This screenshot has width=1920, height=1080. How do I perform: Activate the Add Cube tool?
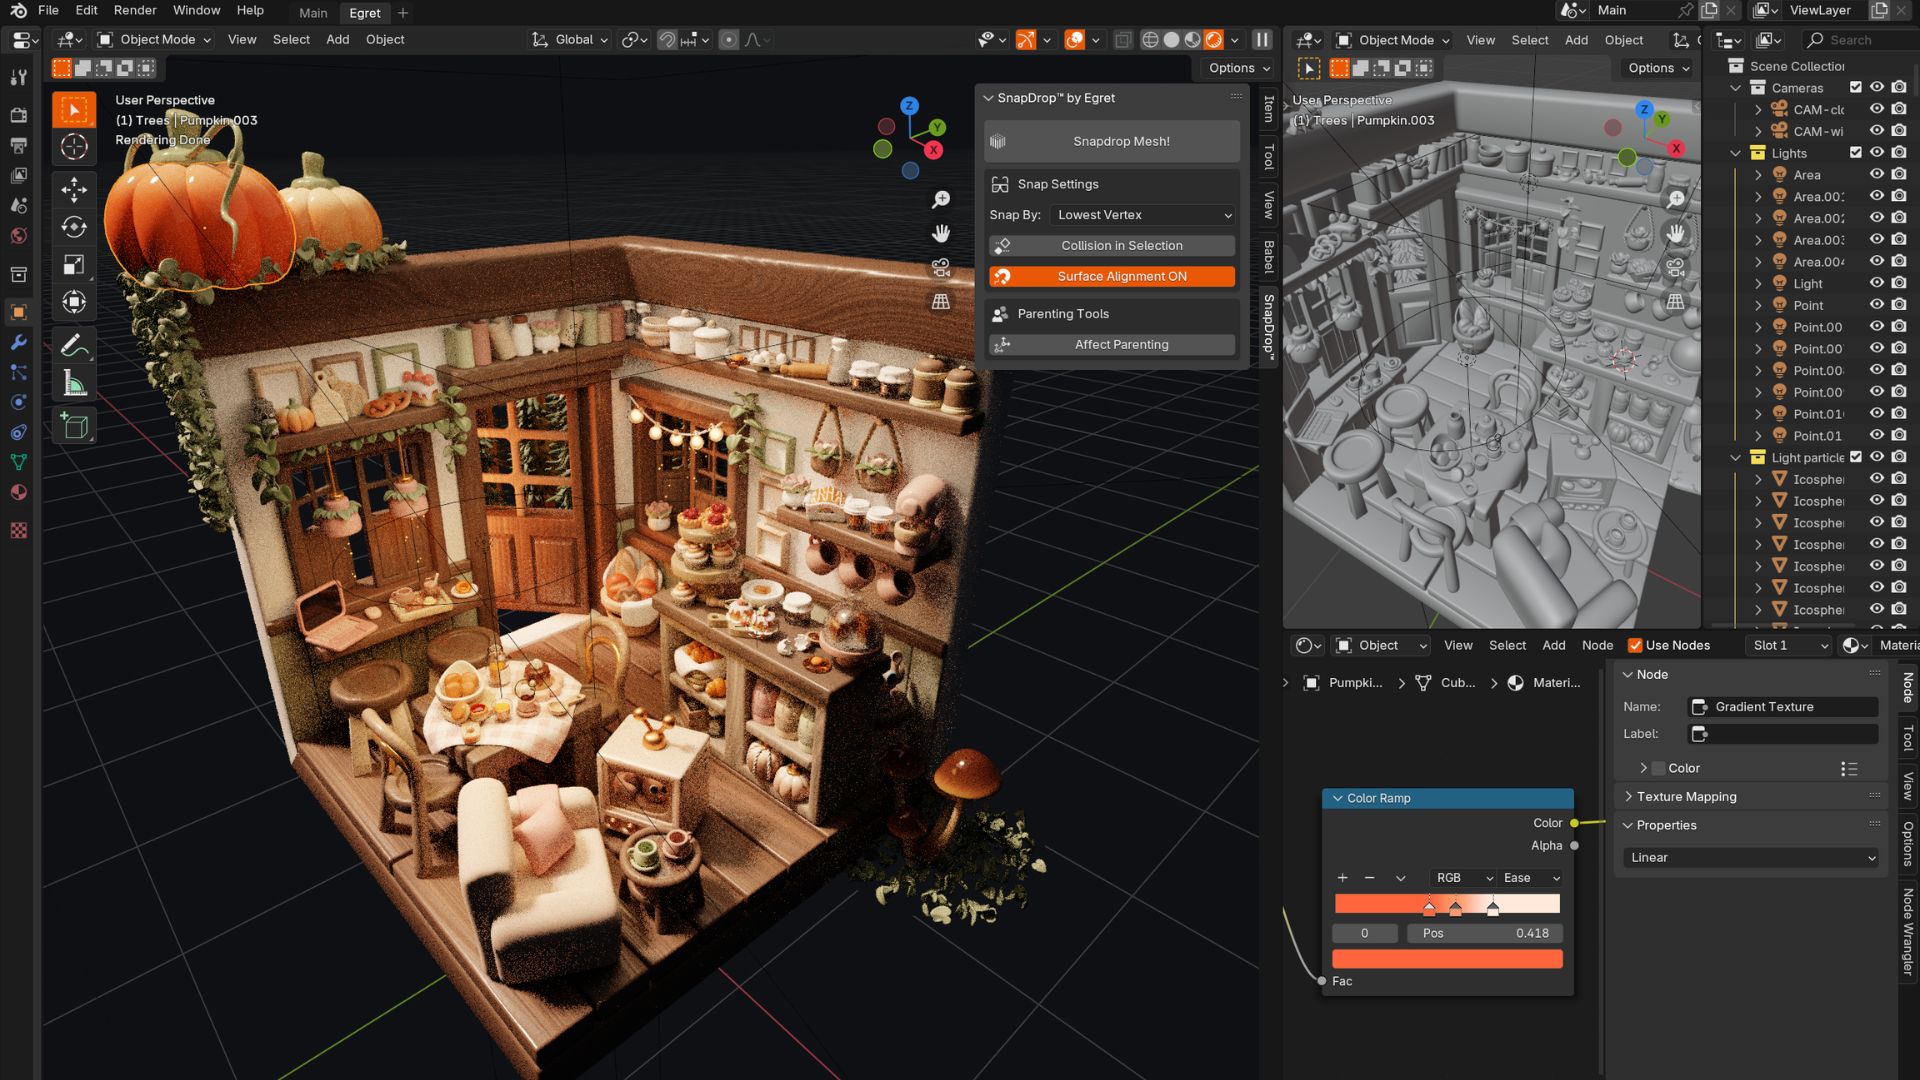(74, 426)
